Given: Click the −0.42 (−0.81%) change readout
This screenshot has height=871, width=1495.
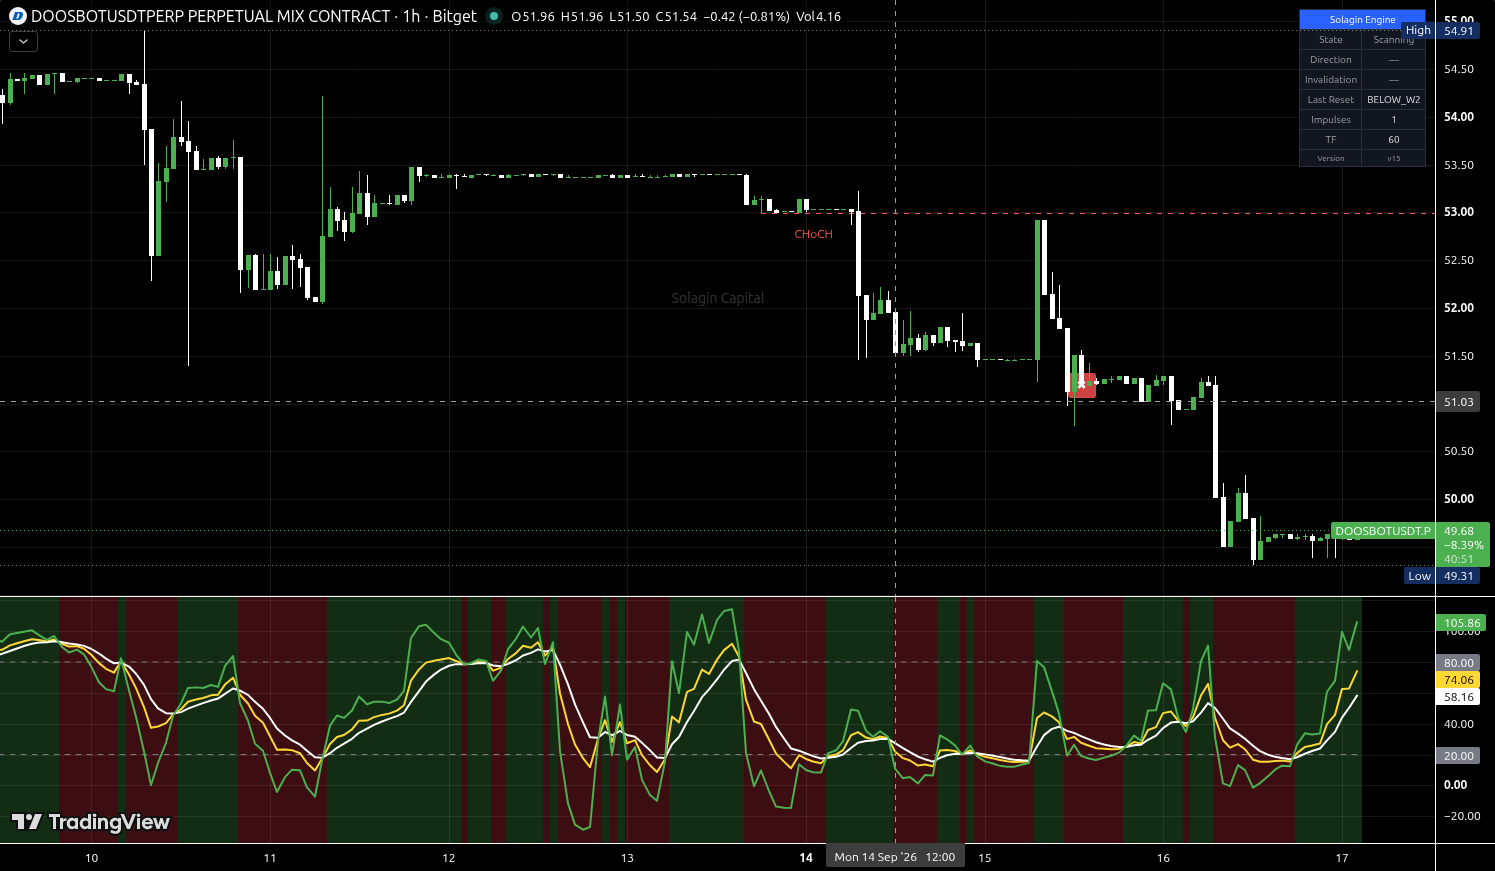Looking at the screenshot, I should click(x=746, y=16).
